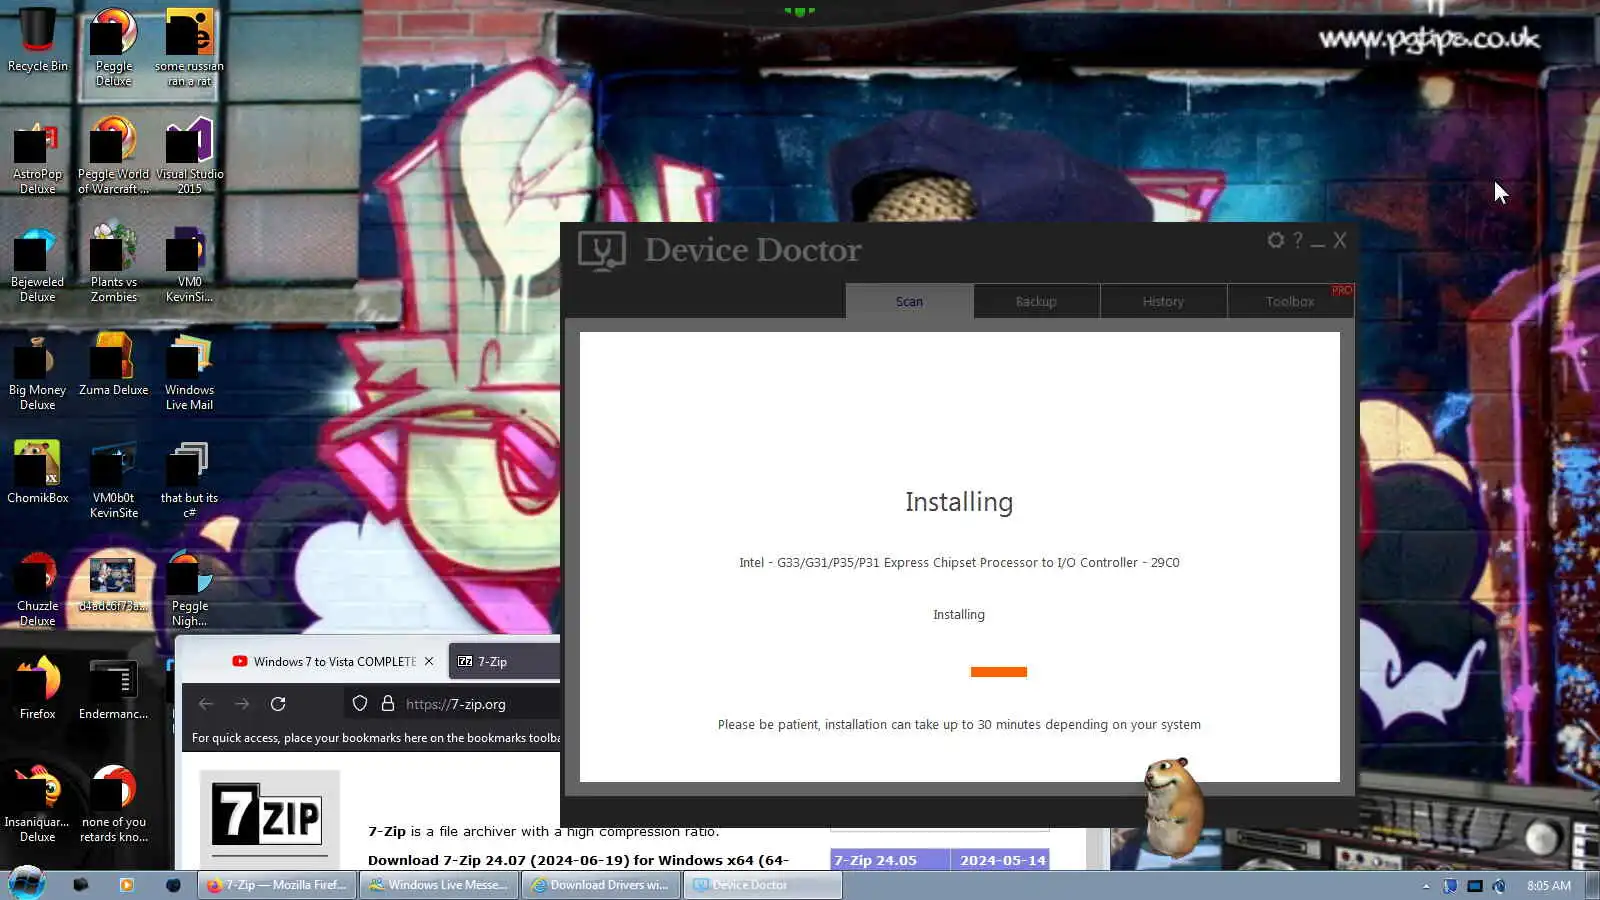
Task: Select Chuzzle Deluxe desktop icon
Action: tap(38, 588)
